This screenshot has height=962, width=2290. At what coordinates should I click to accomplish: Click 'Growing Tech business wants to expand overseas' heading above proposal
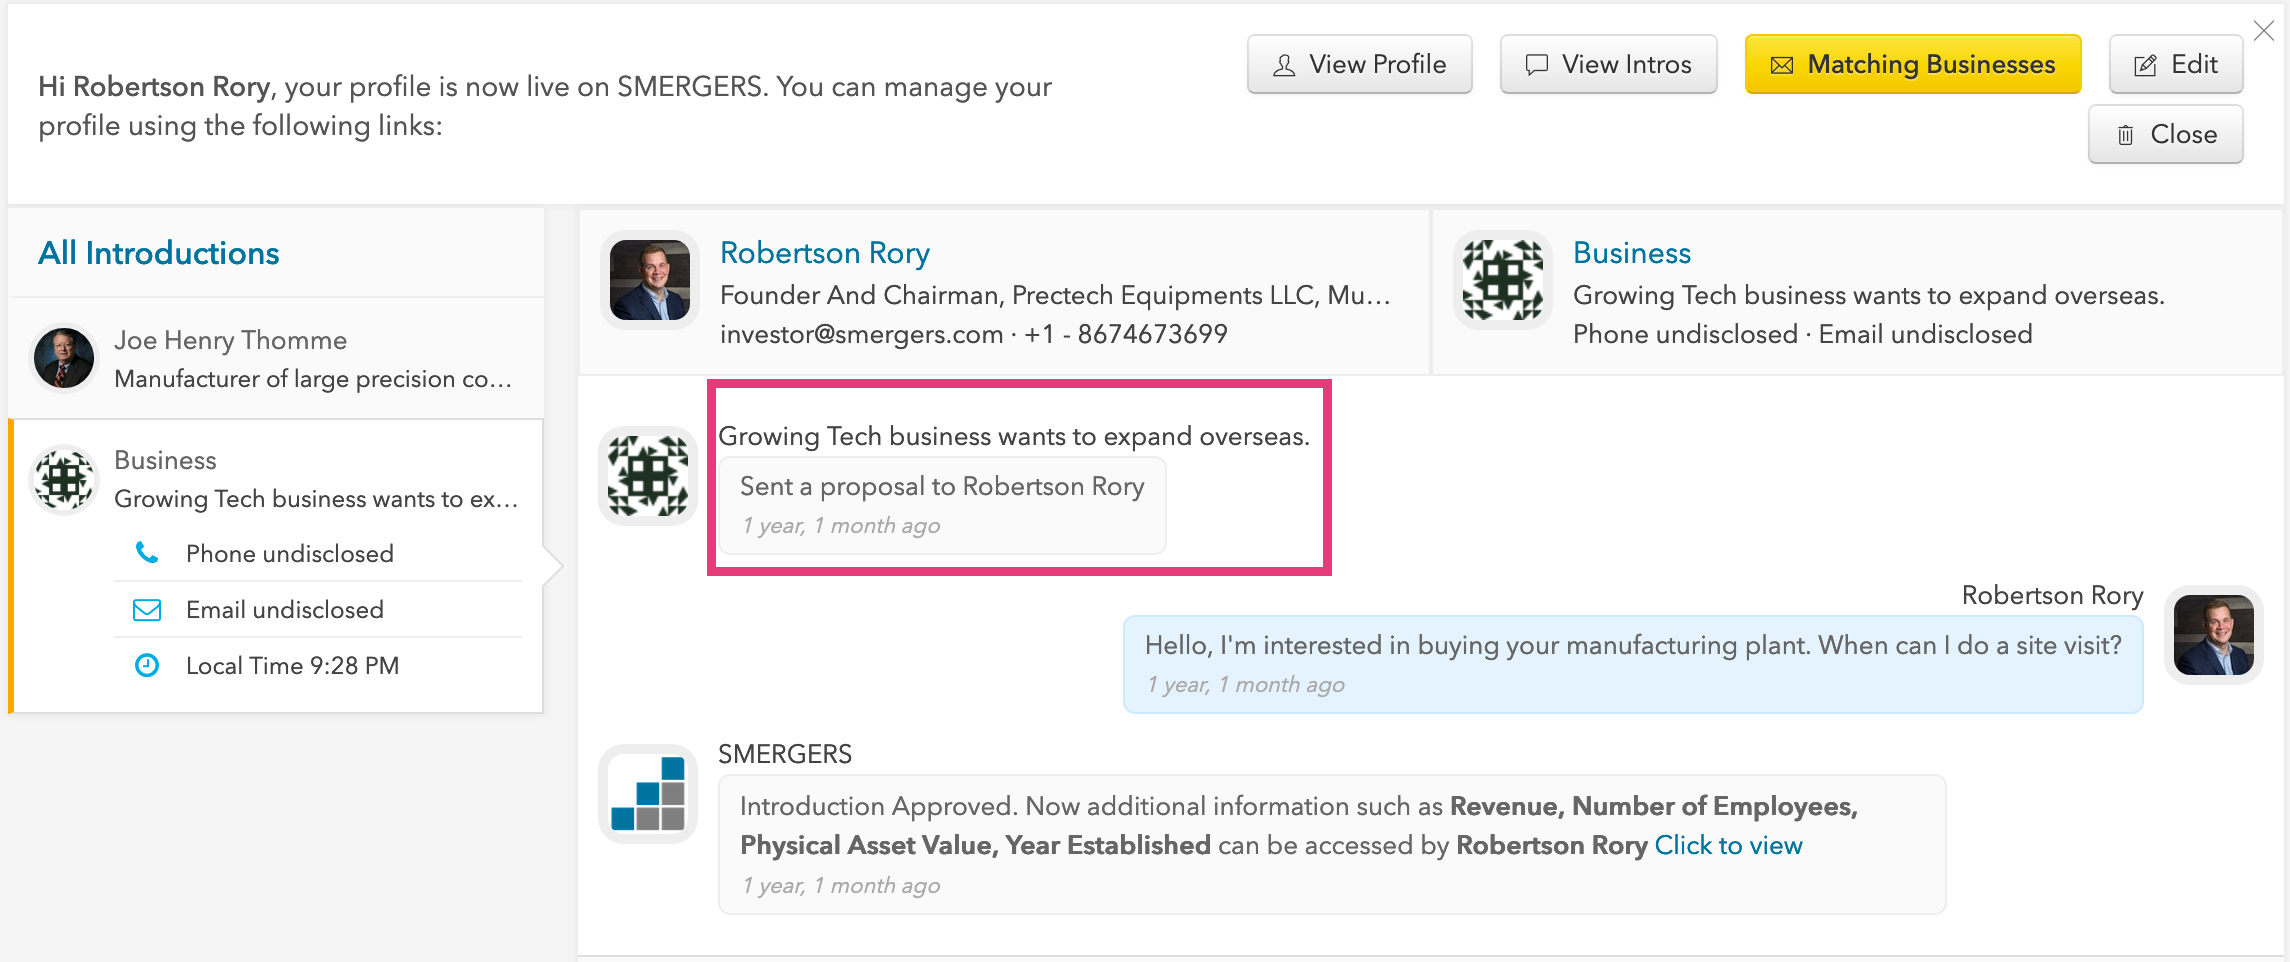[1014, 436]
